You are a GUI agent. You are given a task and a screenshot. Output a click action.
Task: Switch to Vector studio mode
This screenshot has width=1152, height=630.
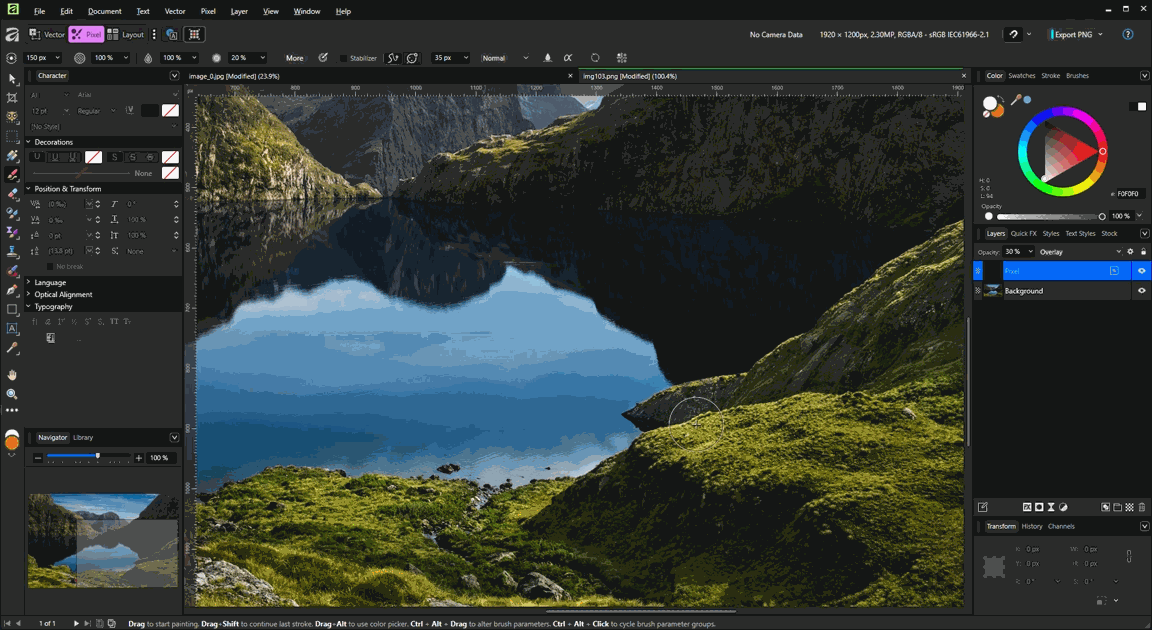[47, 35]
